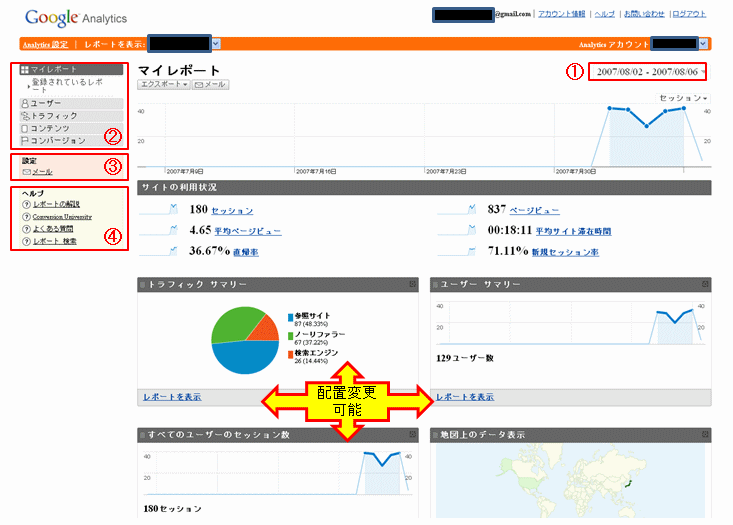Image resolution: width=733 pixels, height=525 pixels.
Task: Click the flag icon beside コンバージョン
Action: click(x=25, y=140)
